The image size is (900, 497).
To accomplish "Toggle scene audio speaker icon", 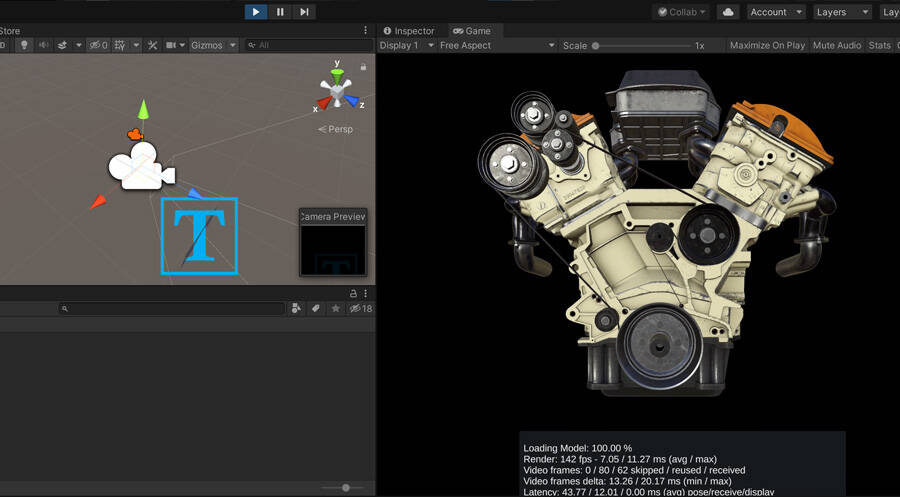I will coord(43,45).
